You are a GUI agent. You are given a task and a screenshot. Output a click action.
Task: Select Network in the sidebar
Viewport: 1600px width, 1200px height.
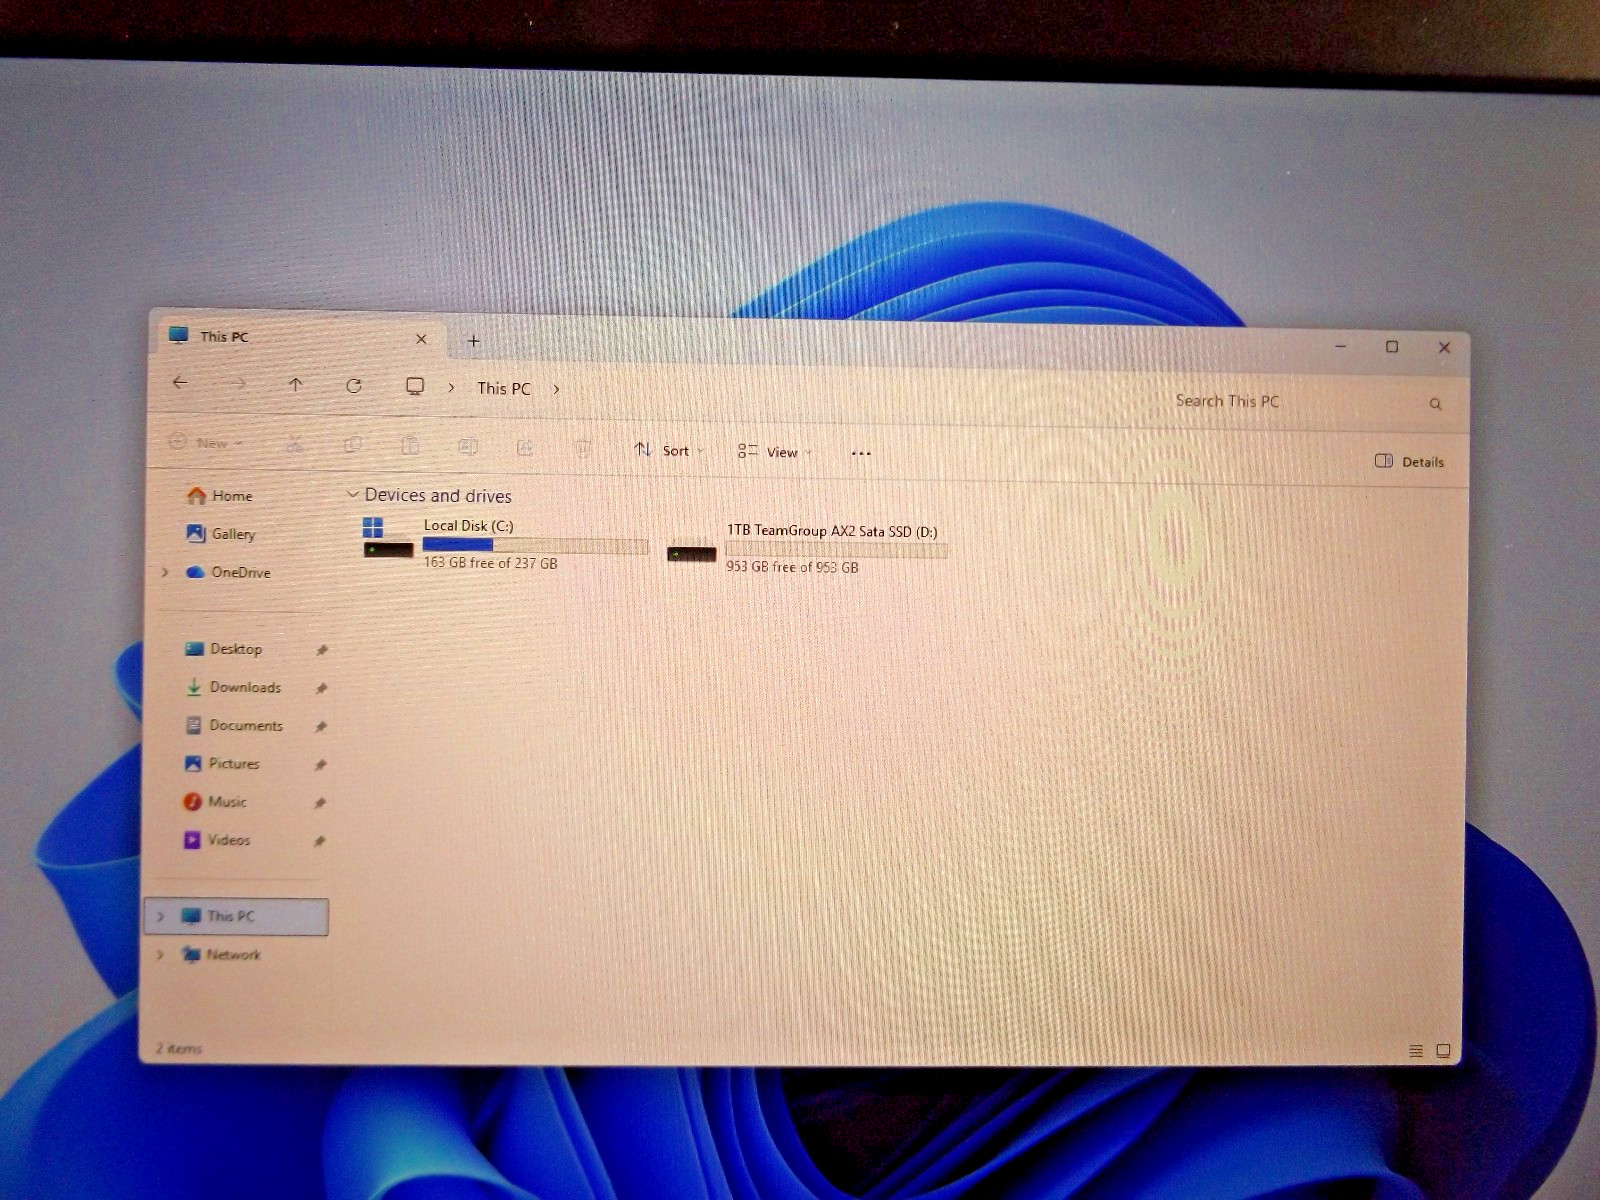tap(221, 954)
